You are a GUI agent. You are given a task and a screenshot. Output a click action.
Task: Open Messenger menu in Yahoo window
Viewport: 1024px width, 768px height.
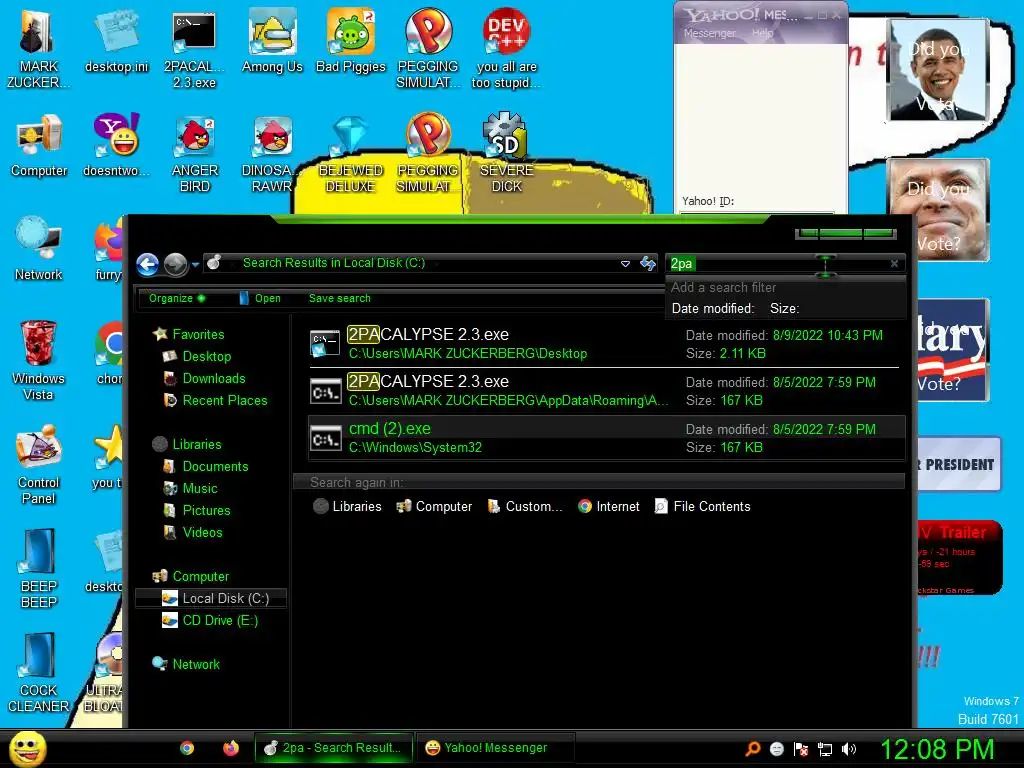pos(709,33)
